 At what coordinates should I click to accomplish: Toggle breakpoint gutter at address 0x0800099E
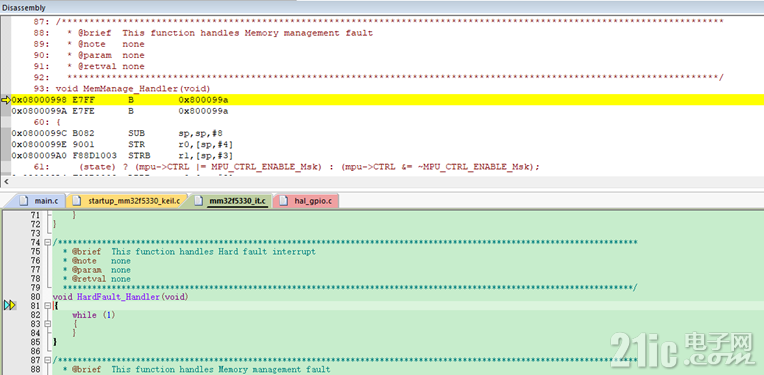coord(6,144)
